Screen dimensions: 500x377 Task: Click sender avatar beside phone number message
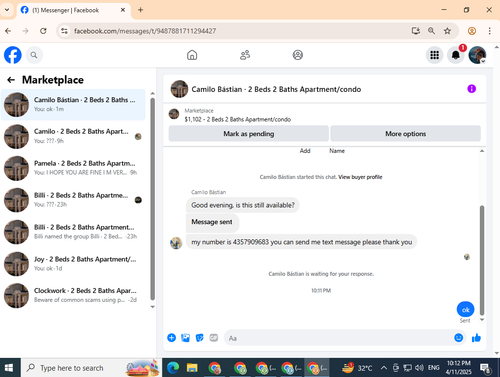pos(176,243)
